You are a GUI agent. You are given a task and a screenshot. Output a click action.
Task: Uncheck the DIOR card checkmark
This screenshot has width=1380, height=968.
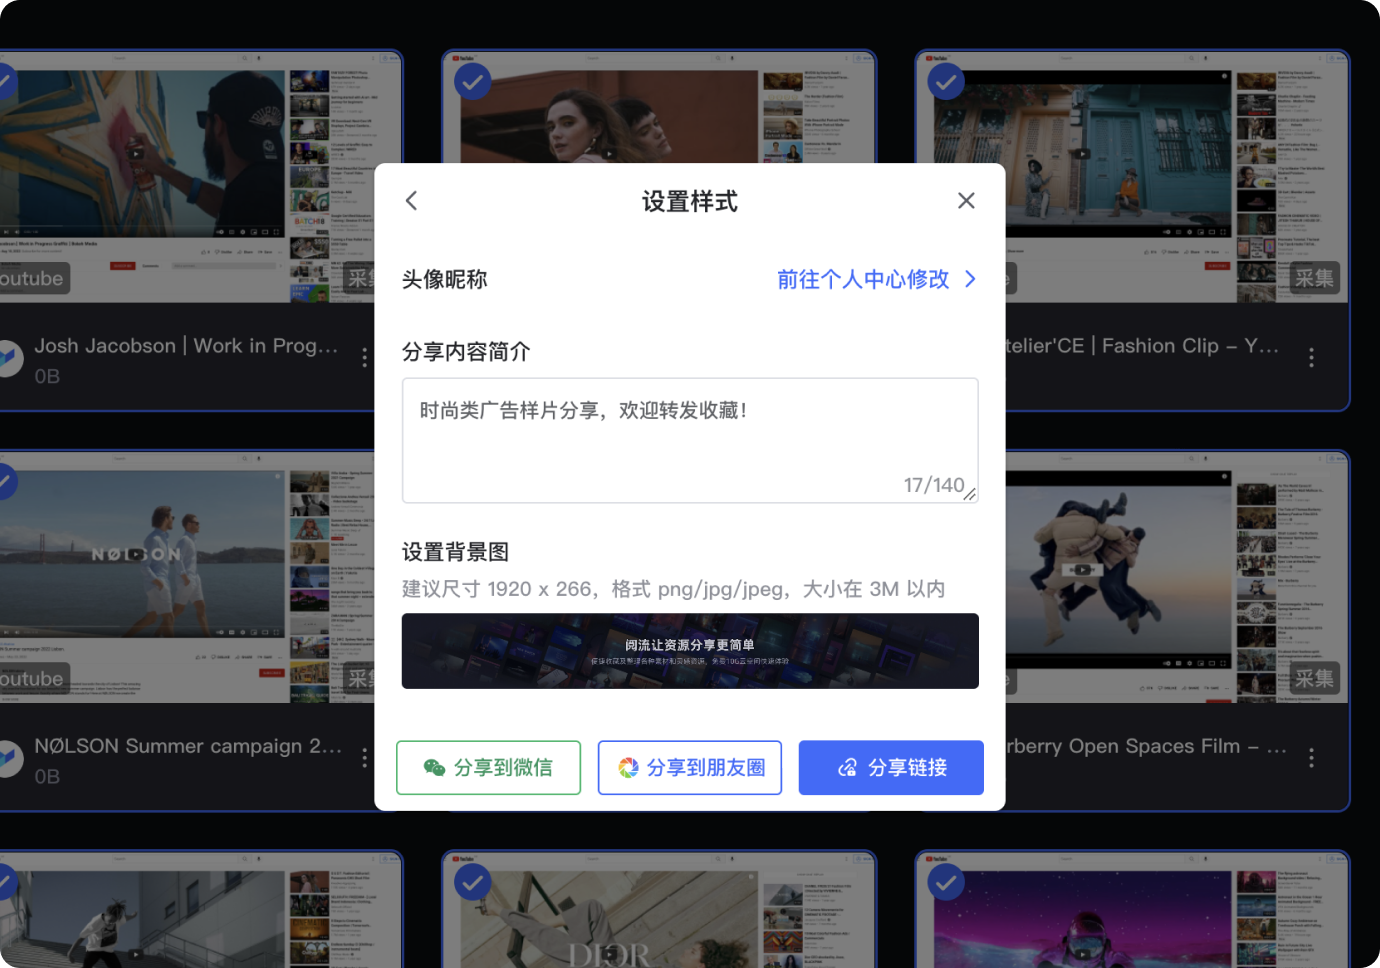click(x=473, y=882)
